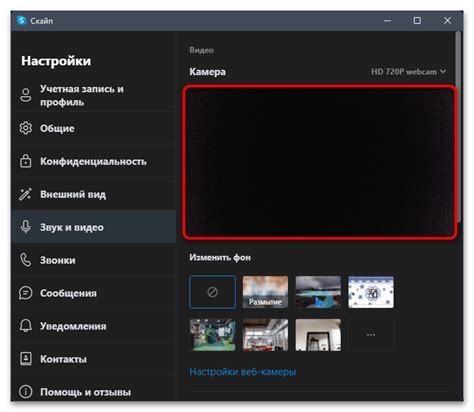Choose the Размытие blur background
The image size is (474, 412).
tap(265, 292)
